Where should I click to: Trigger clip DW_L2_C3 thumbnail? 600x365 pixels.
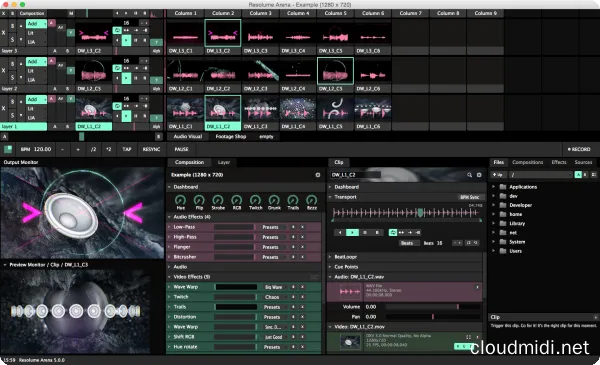[x=261, y=72]
